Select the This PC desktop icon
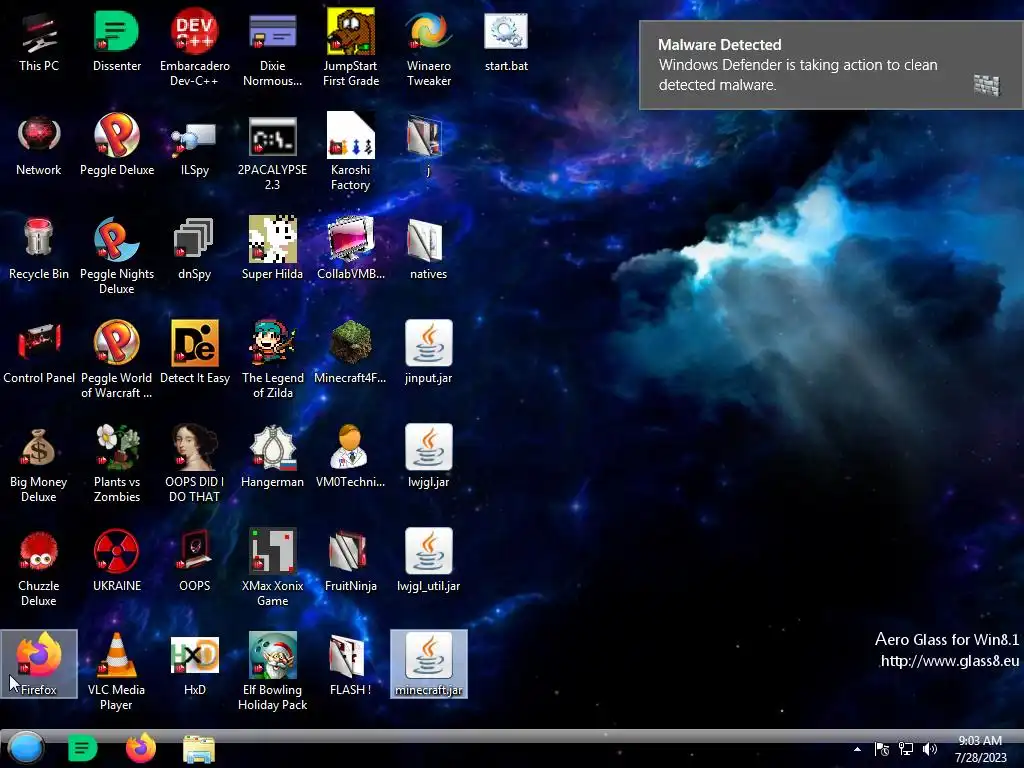1024x768 pixels. click(x=39, y=42)
